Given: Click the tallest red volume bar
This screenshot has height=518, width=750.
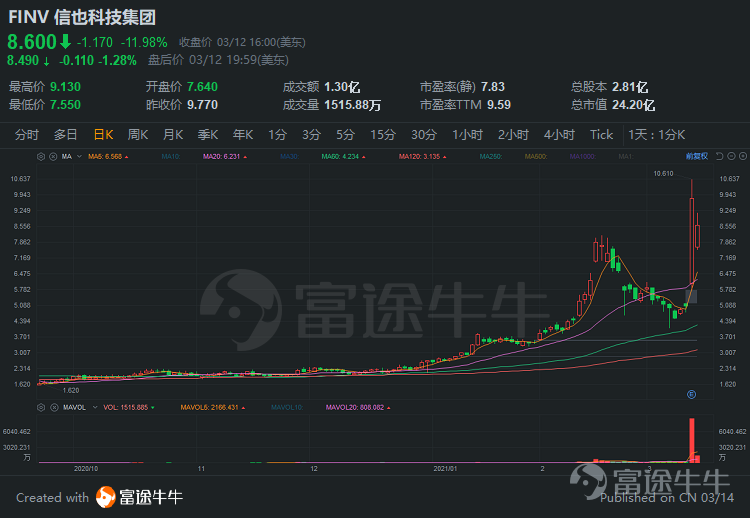Looking at the screenshot, I should [x=692, y=440].
